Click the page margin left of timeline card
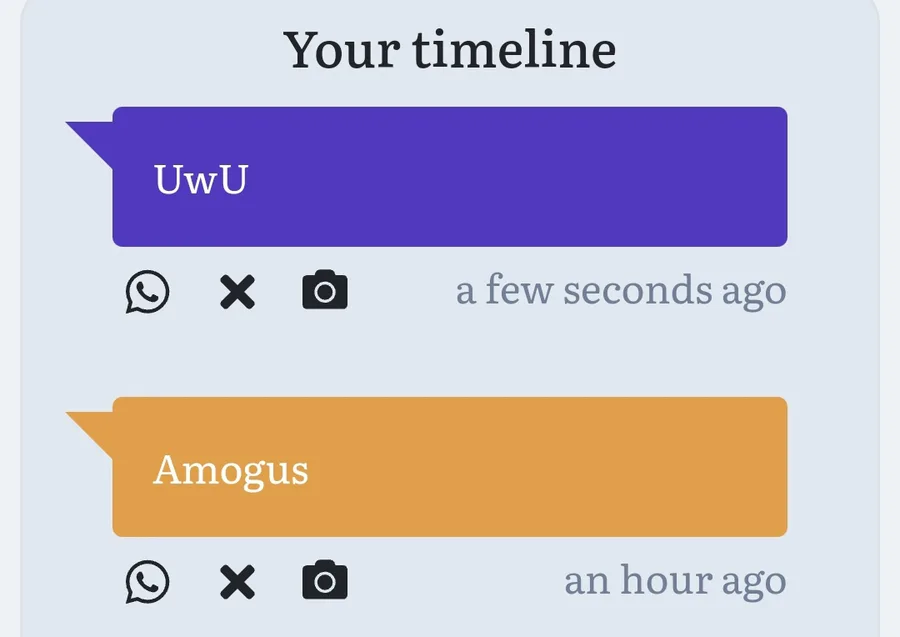Viewport: 900px width, 637px height. click(x=9, y=318)
